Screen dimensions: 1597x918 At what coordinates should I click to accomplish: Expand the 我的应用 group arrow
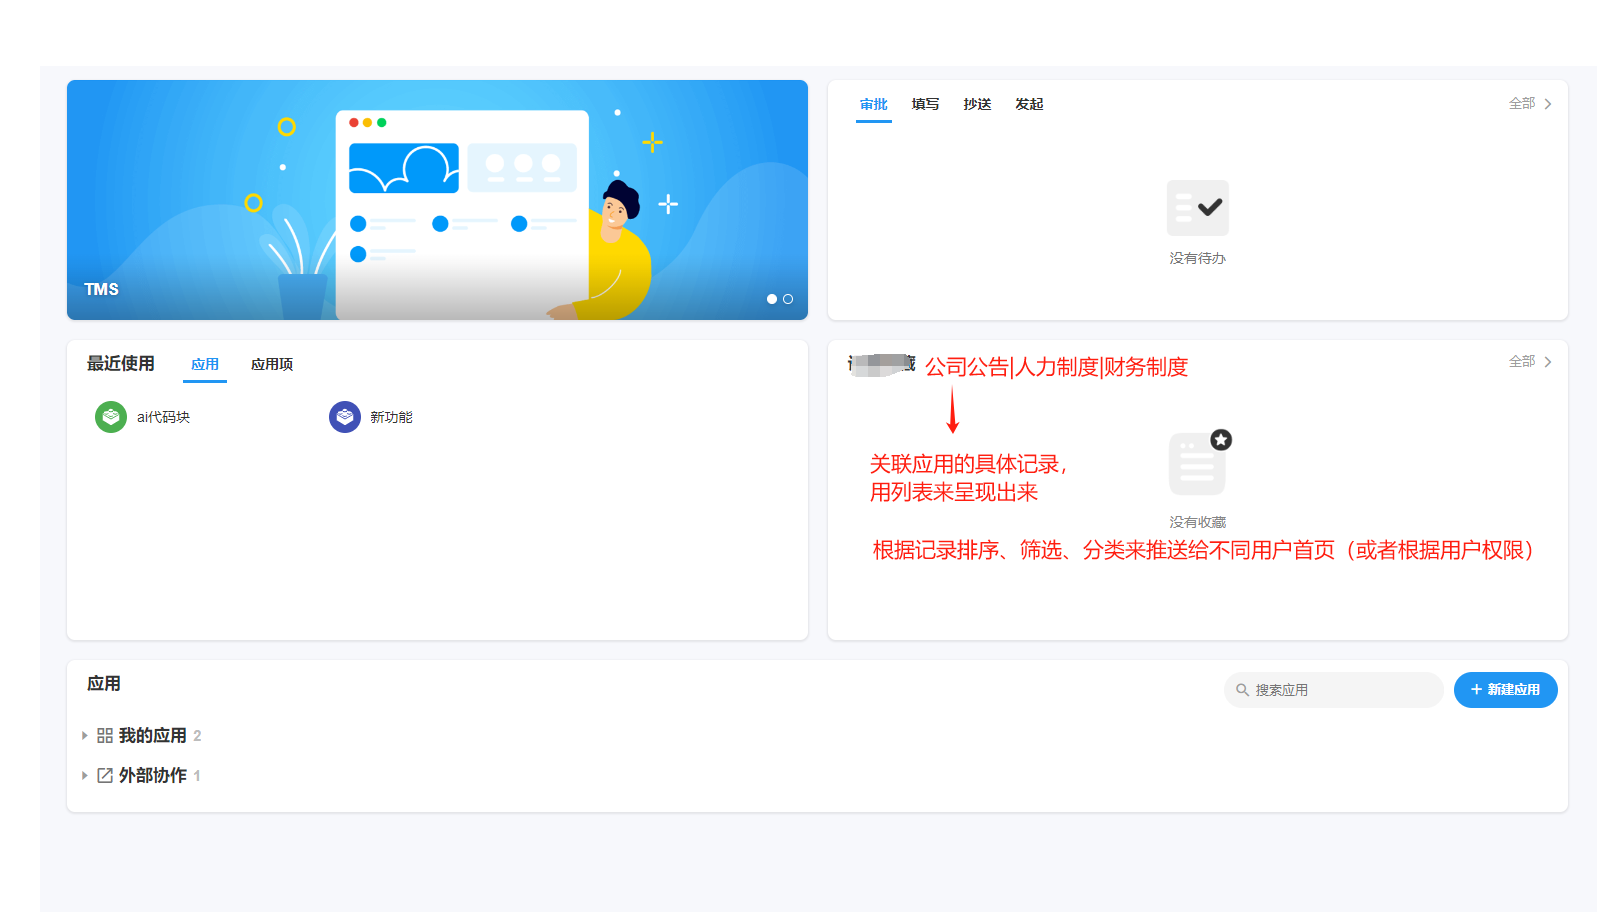(85, 736)
